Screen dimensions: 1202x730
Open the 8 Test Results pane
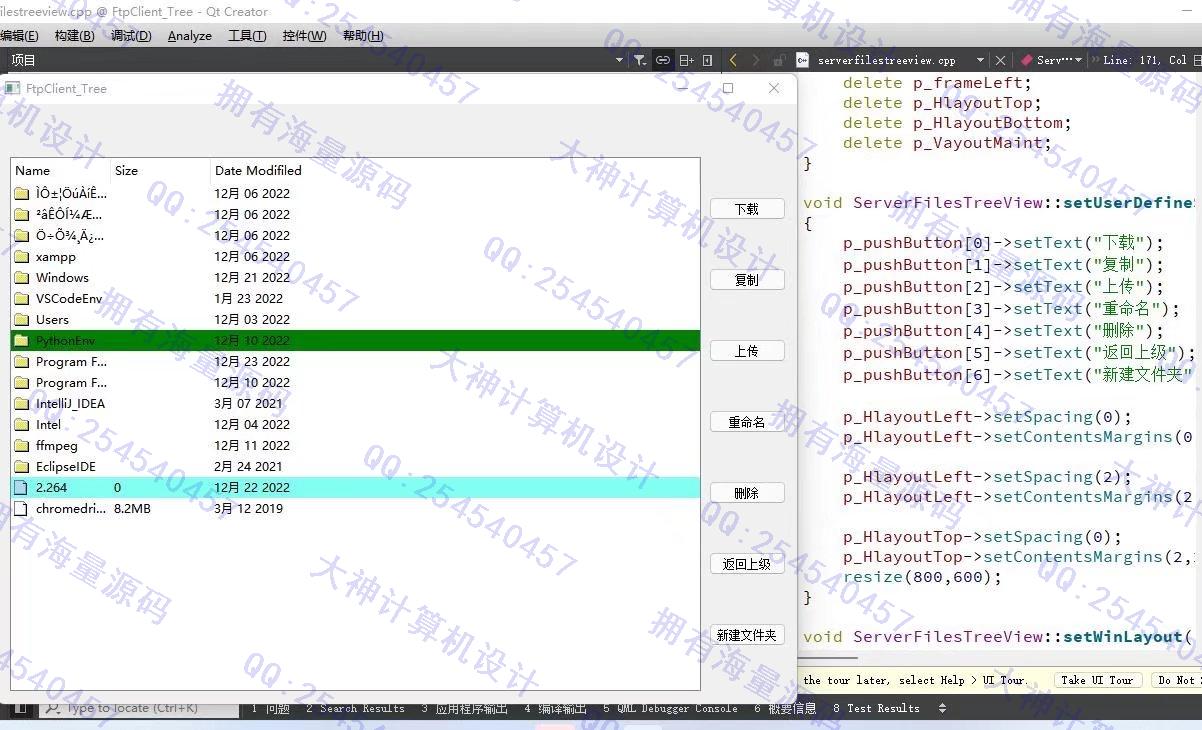pyautogui.click(x=876, y=708)
